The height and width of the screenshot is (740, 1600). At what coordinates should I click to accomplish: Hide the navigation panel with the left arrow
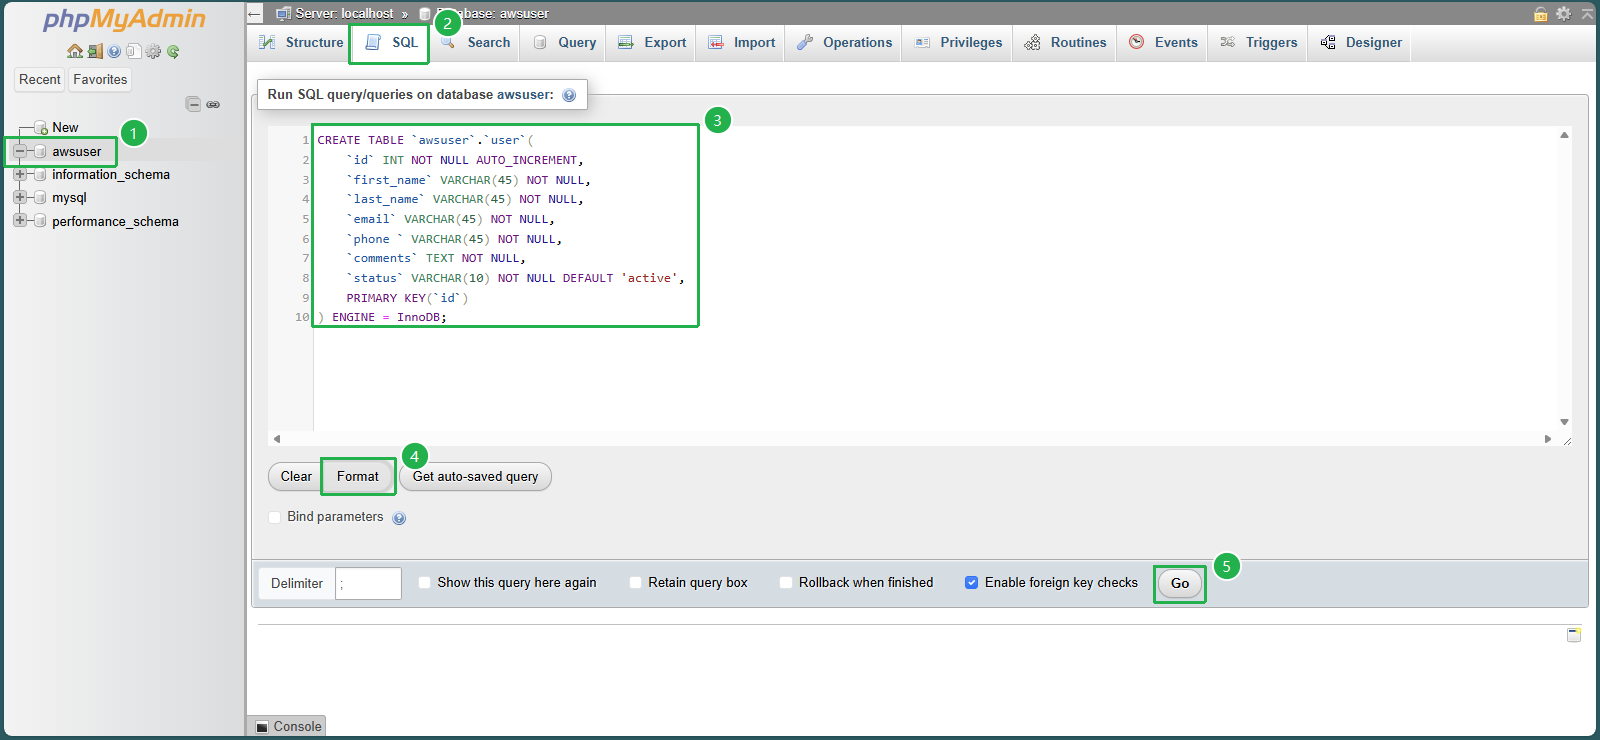coord(254,14)
